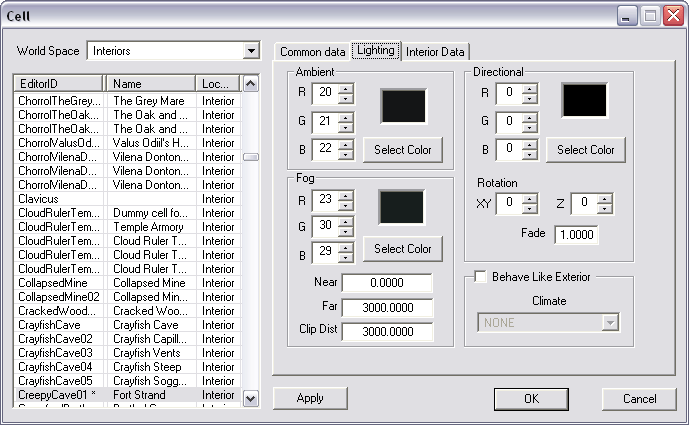This screenshot has height=425, width=689.
Task: Increase Directional R value with up arrow
Action: [530, 89]
